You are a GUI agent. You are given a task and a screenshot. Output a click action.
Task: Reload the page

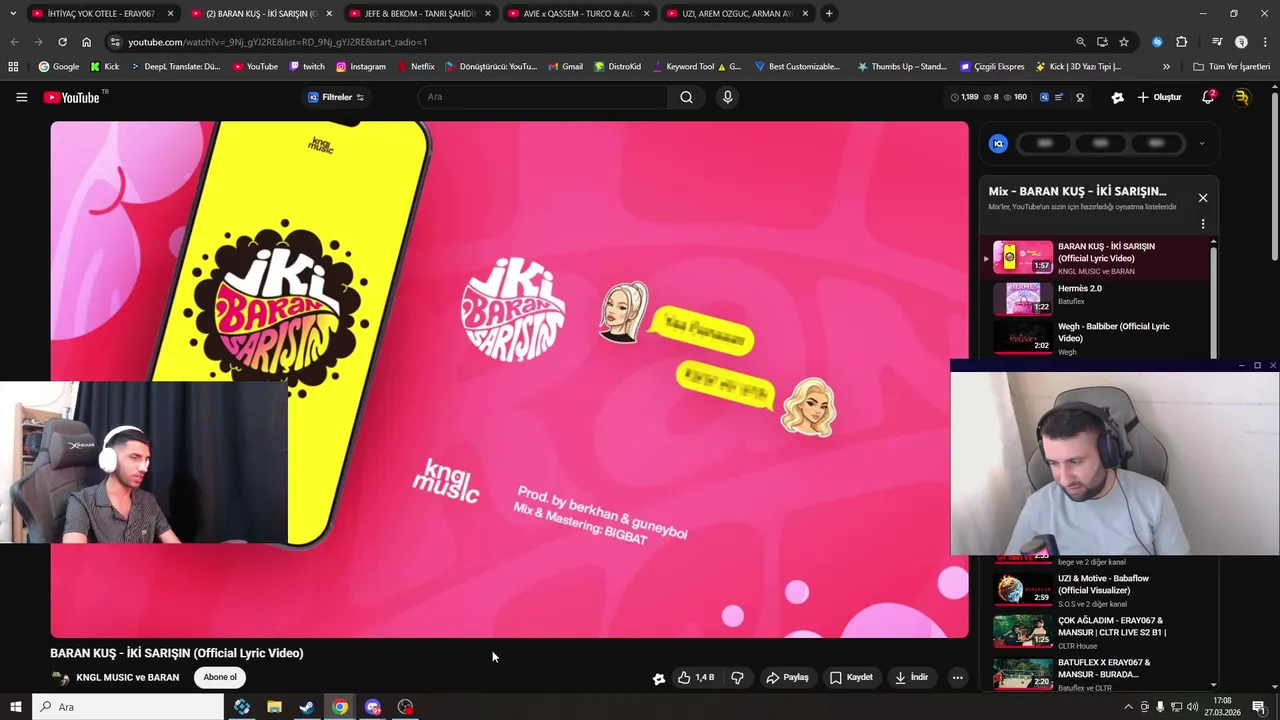coord(62,42)
